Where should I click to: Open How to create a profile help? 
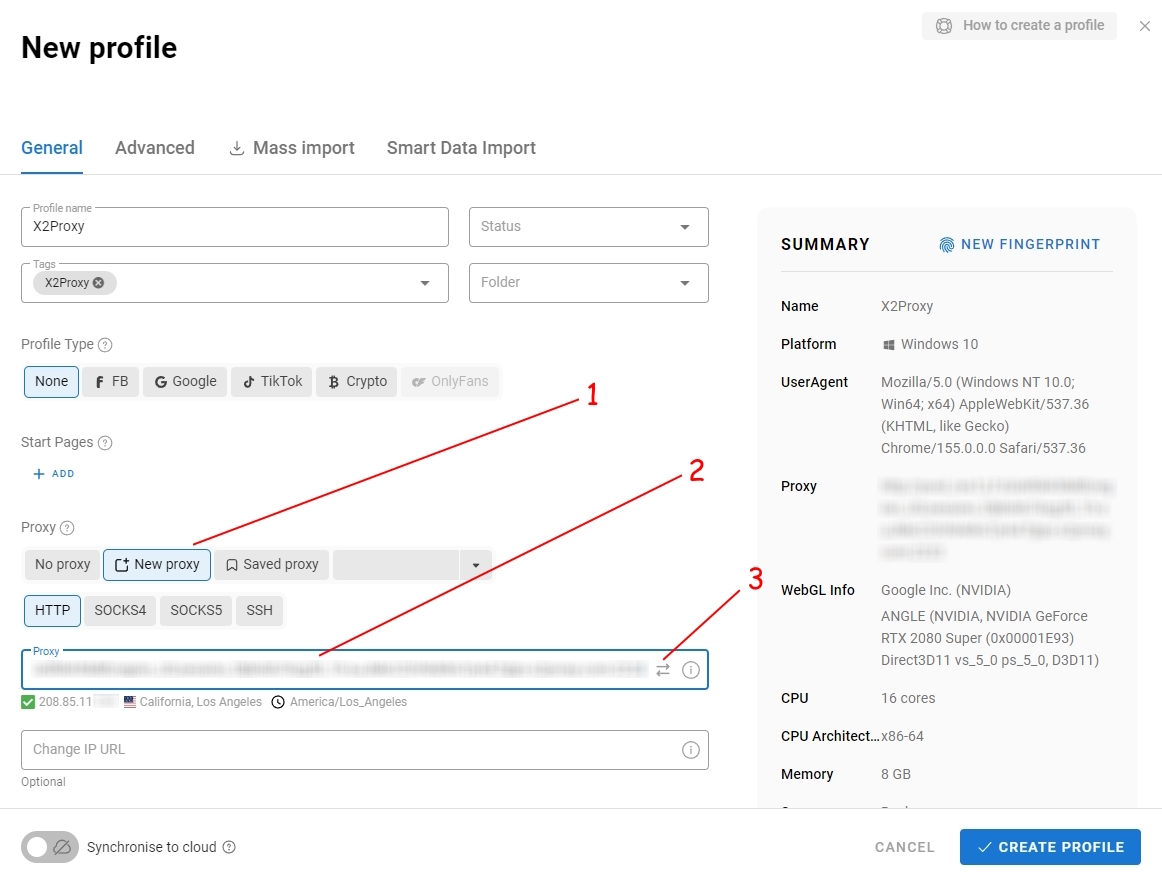click(x=1019, y=26)
